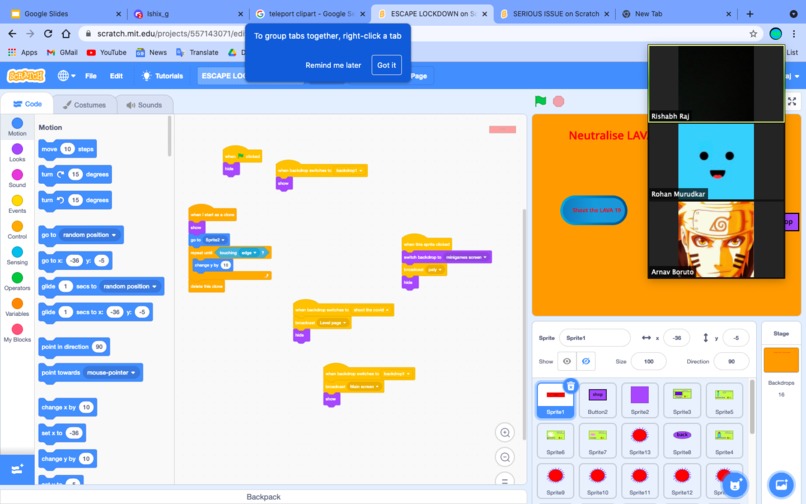Select the My Blocks category

click(x=17, y=333)
